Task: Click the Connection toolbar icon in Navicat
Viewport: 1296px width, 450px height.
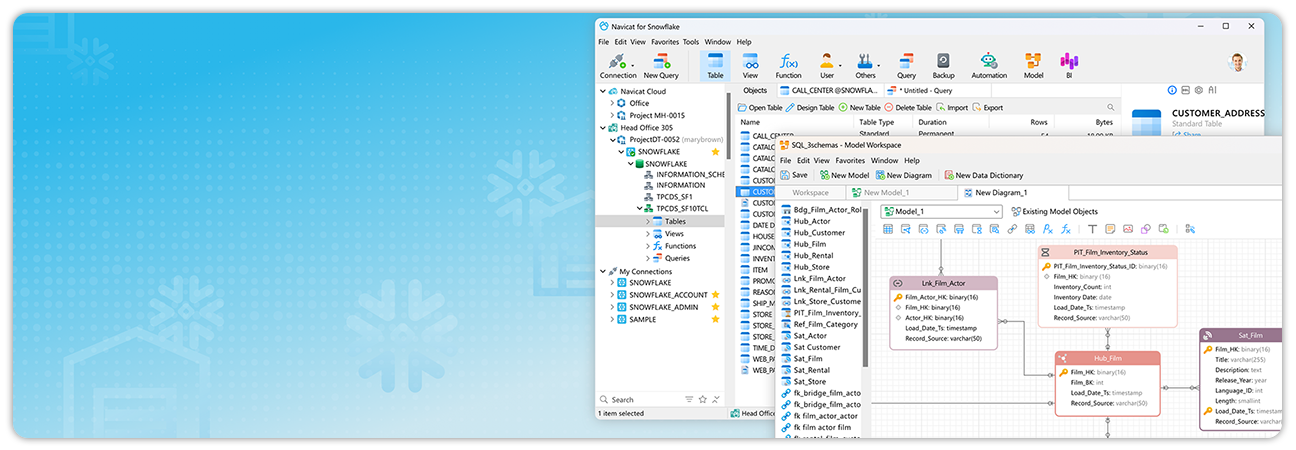Action: [x=617, y=66]
